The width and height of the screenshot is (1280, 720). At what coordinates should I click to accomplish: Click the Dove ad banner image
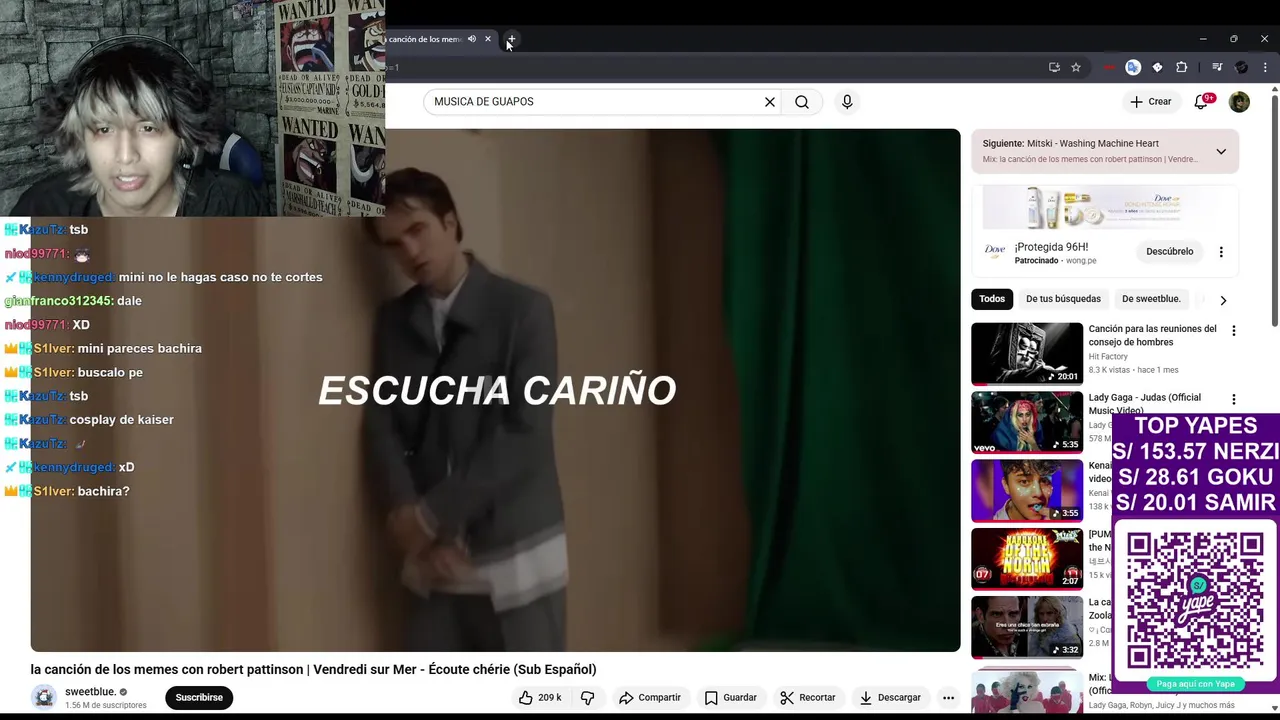tap(1105, 208)
